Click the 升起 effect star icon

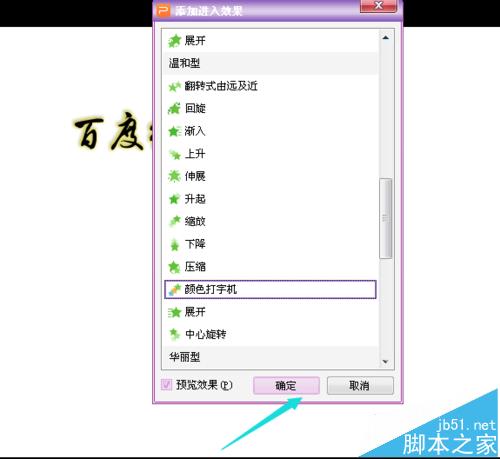coord(174,199)
